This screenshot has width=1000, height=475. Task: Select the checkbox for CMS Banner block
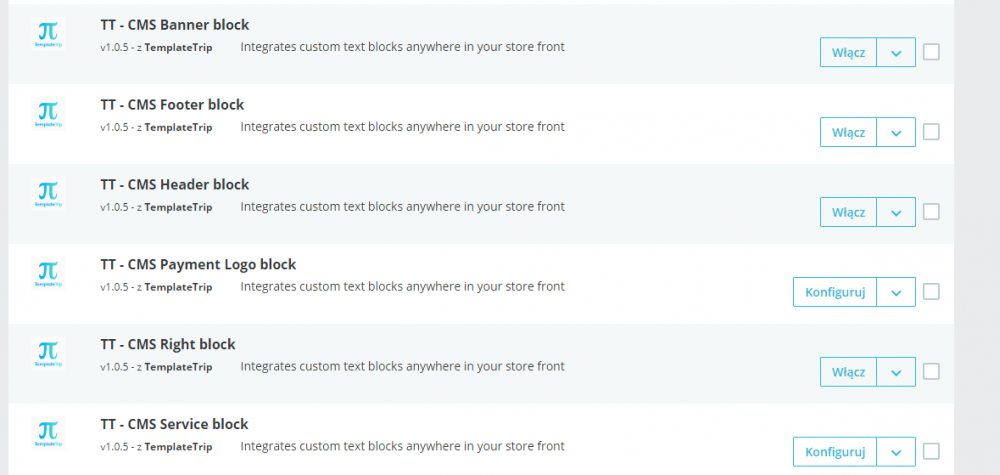(x=931, y=52)
